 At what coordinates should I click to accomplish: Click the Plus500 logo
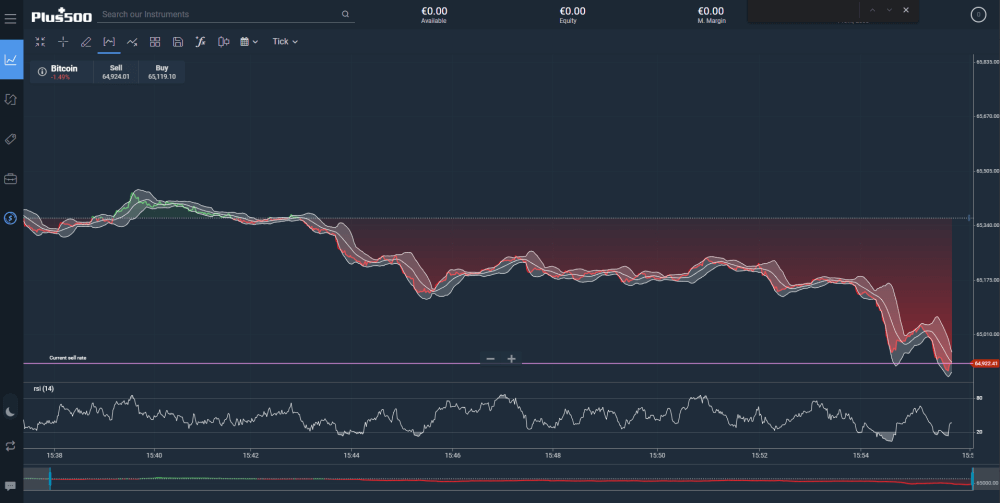[62, 15]
